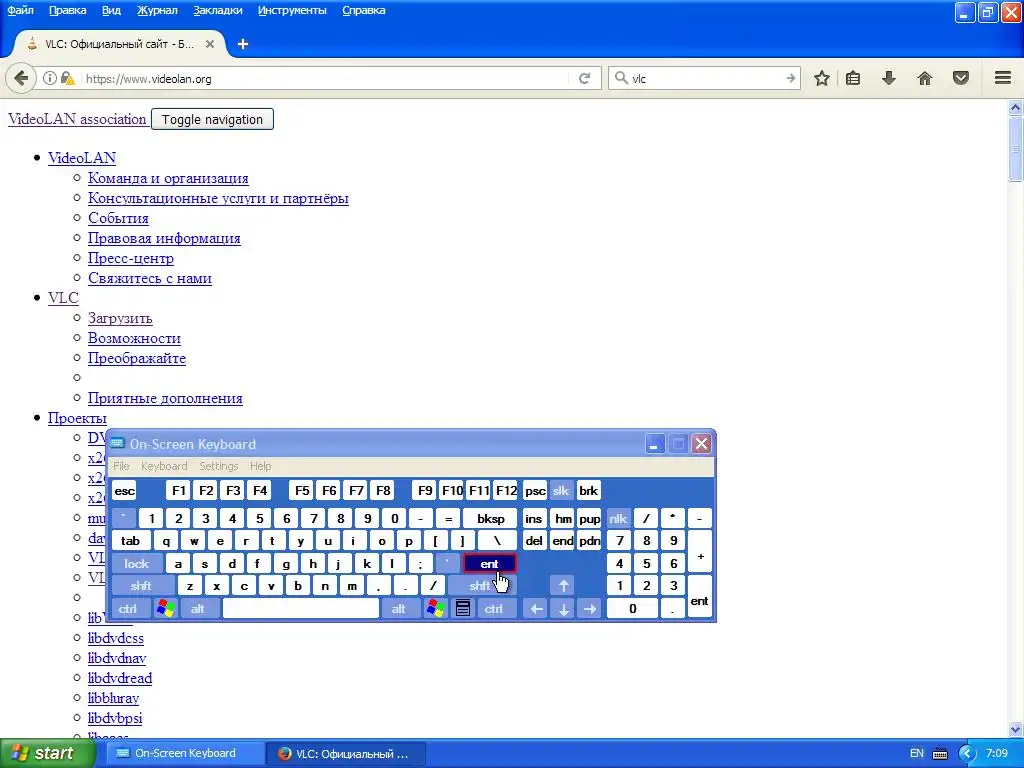Viewport: 1024px width, 768px height.
Task: Click the URL address field
Action: (x=325, y=78)
